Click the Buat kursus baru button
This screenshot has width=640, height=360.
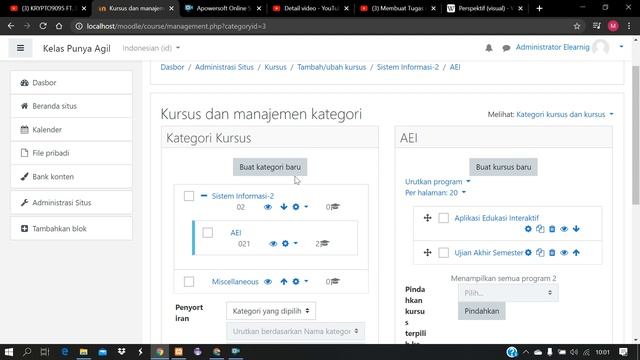[x=503, y=167]
